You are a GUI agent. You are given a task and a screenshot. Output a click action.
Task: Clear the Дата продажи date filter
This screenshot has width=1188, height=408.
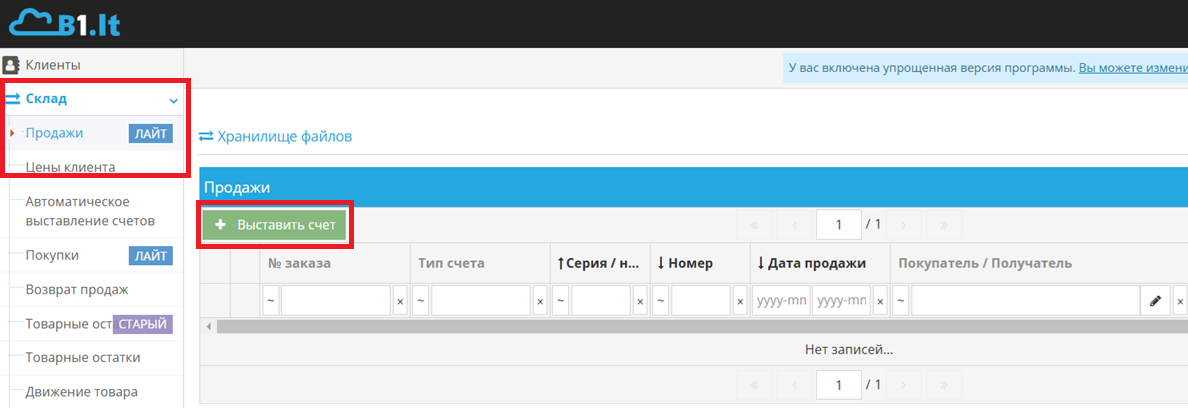tap(880, 301)
